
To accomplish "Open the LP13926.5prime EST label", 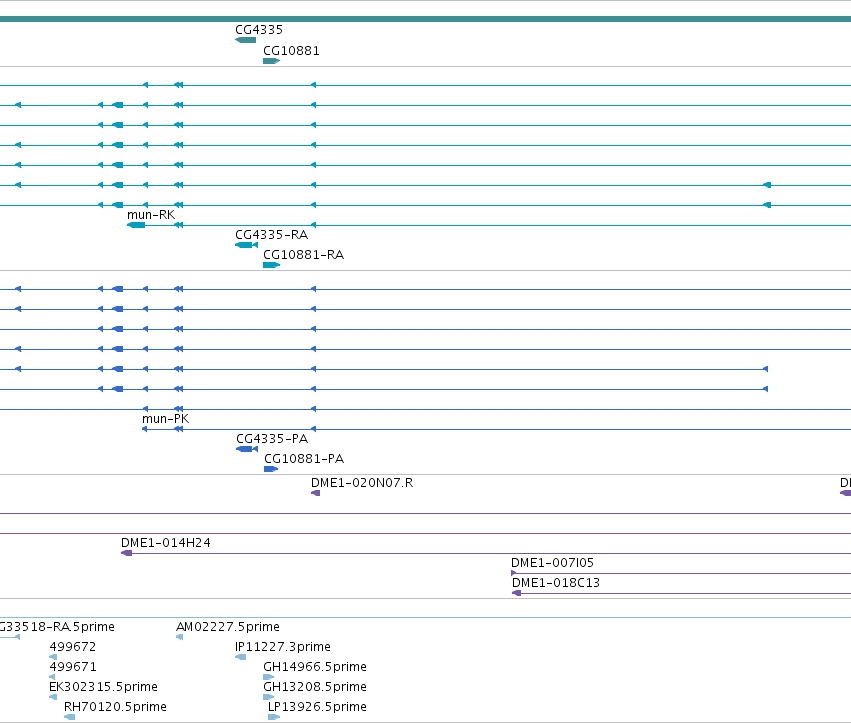I will pyautogui.click(x=317, y=707).
